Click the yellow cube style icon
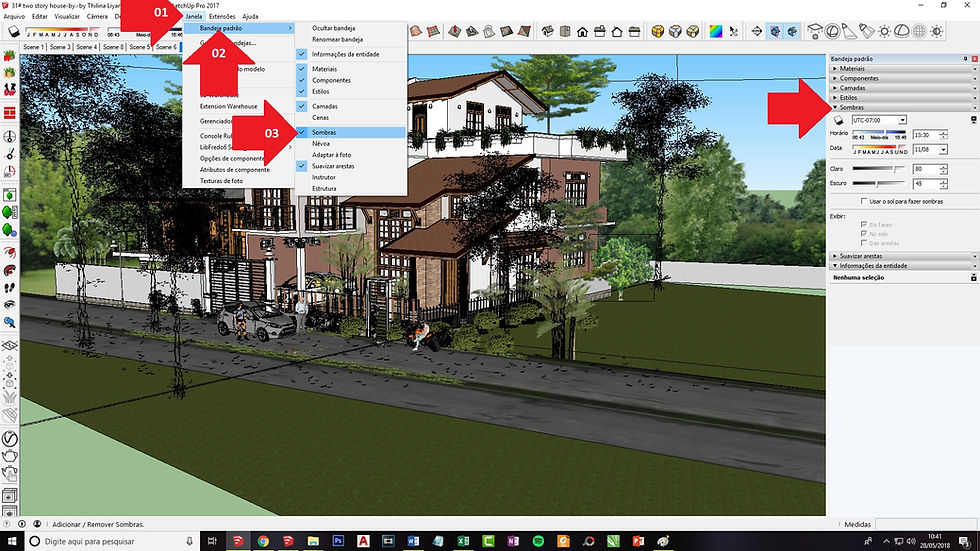 pyautogui.click(x=658, y=31)
